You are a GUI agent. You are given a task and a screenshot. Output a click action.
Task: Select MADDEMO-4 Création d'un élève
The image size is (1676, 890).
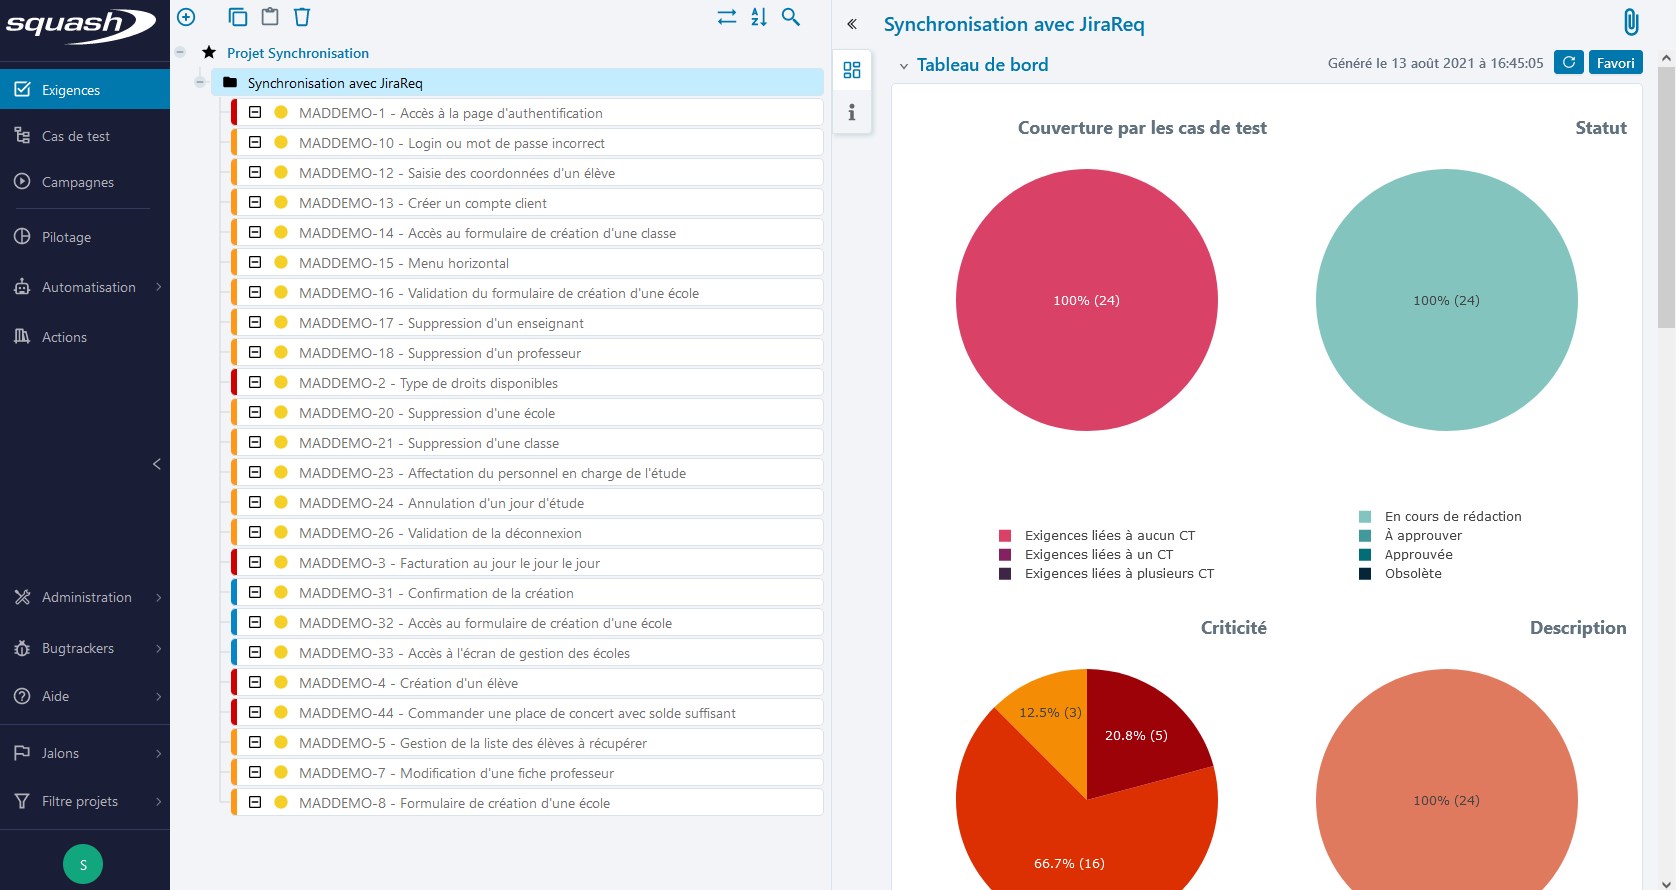click(528, 683)
